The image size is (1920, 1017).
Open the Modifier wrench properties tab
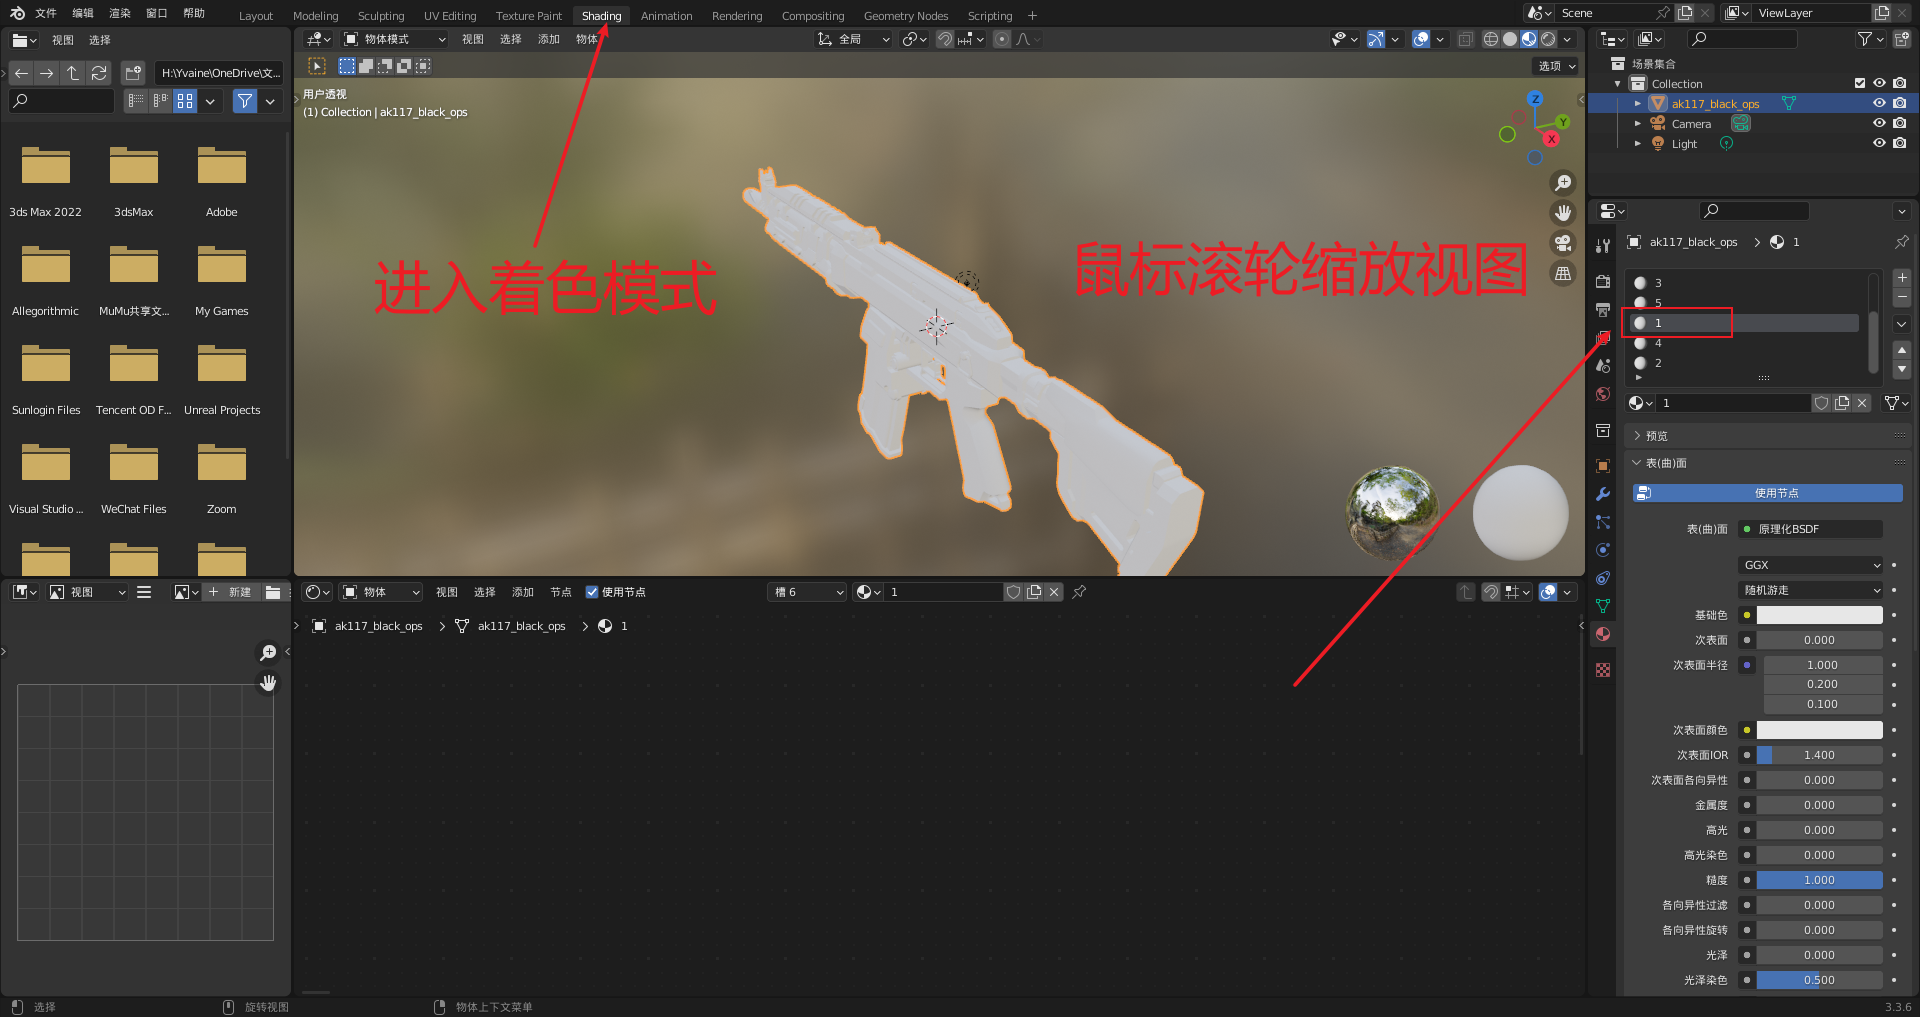click(1603, 494)
